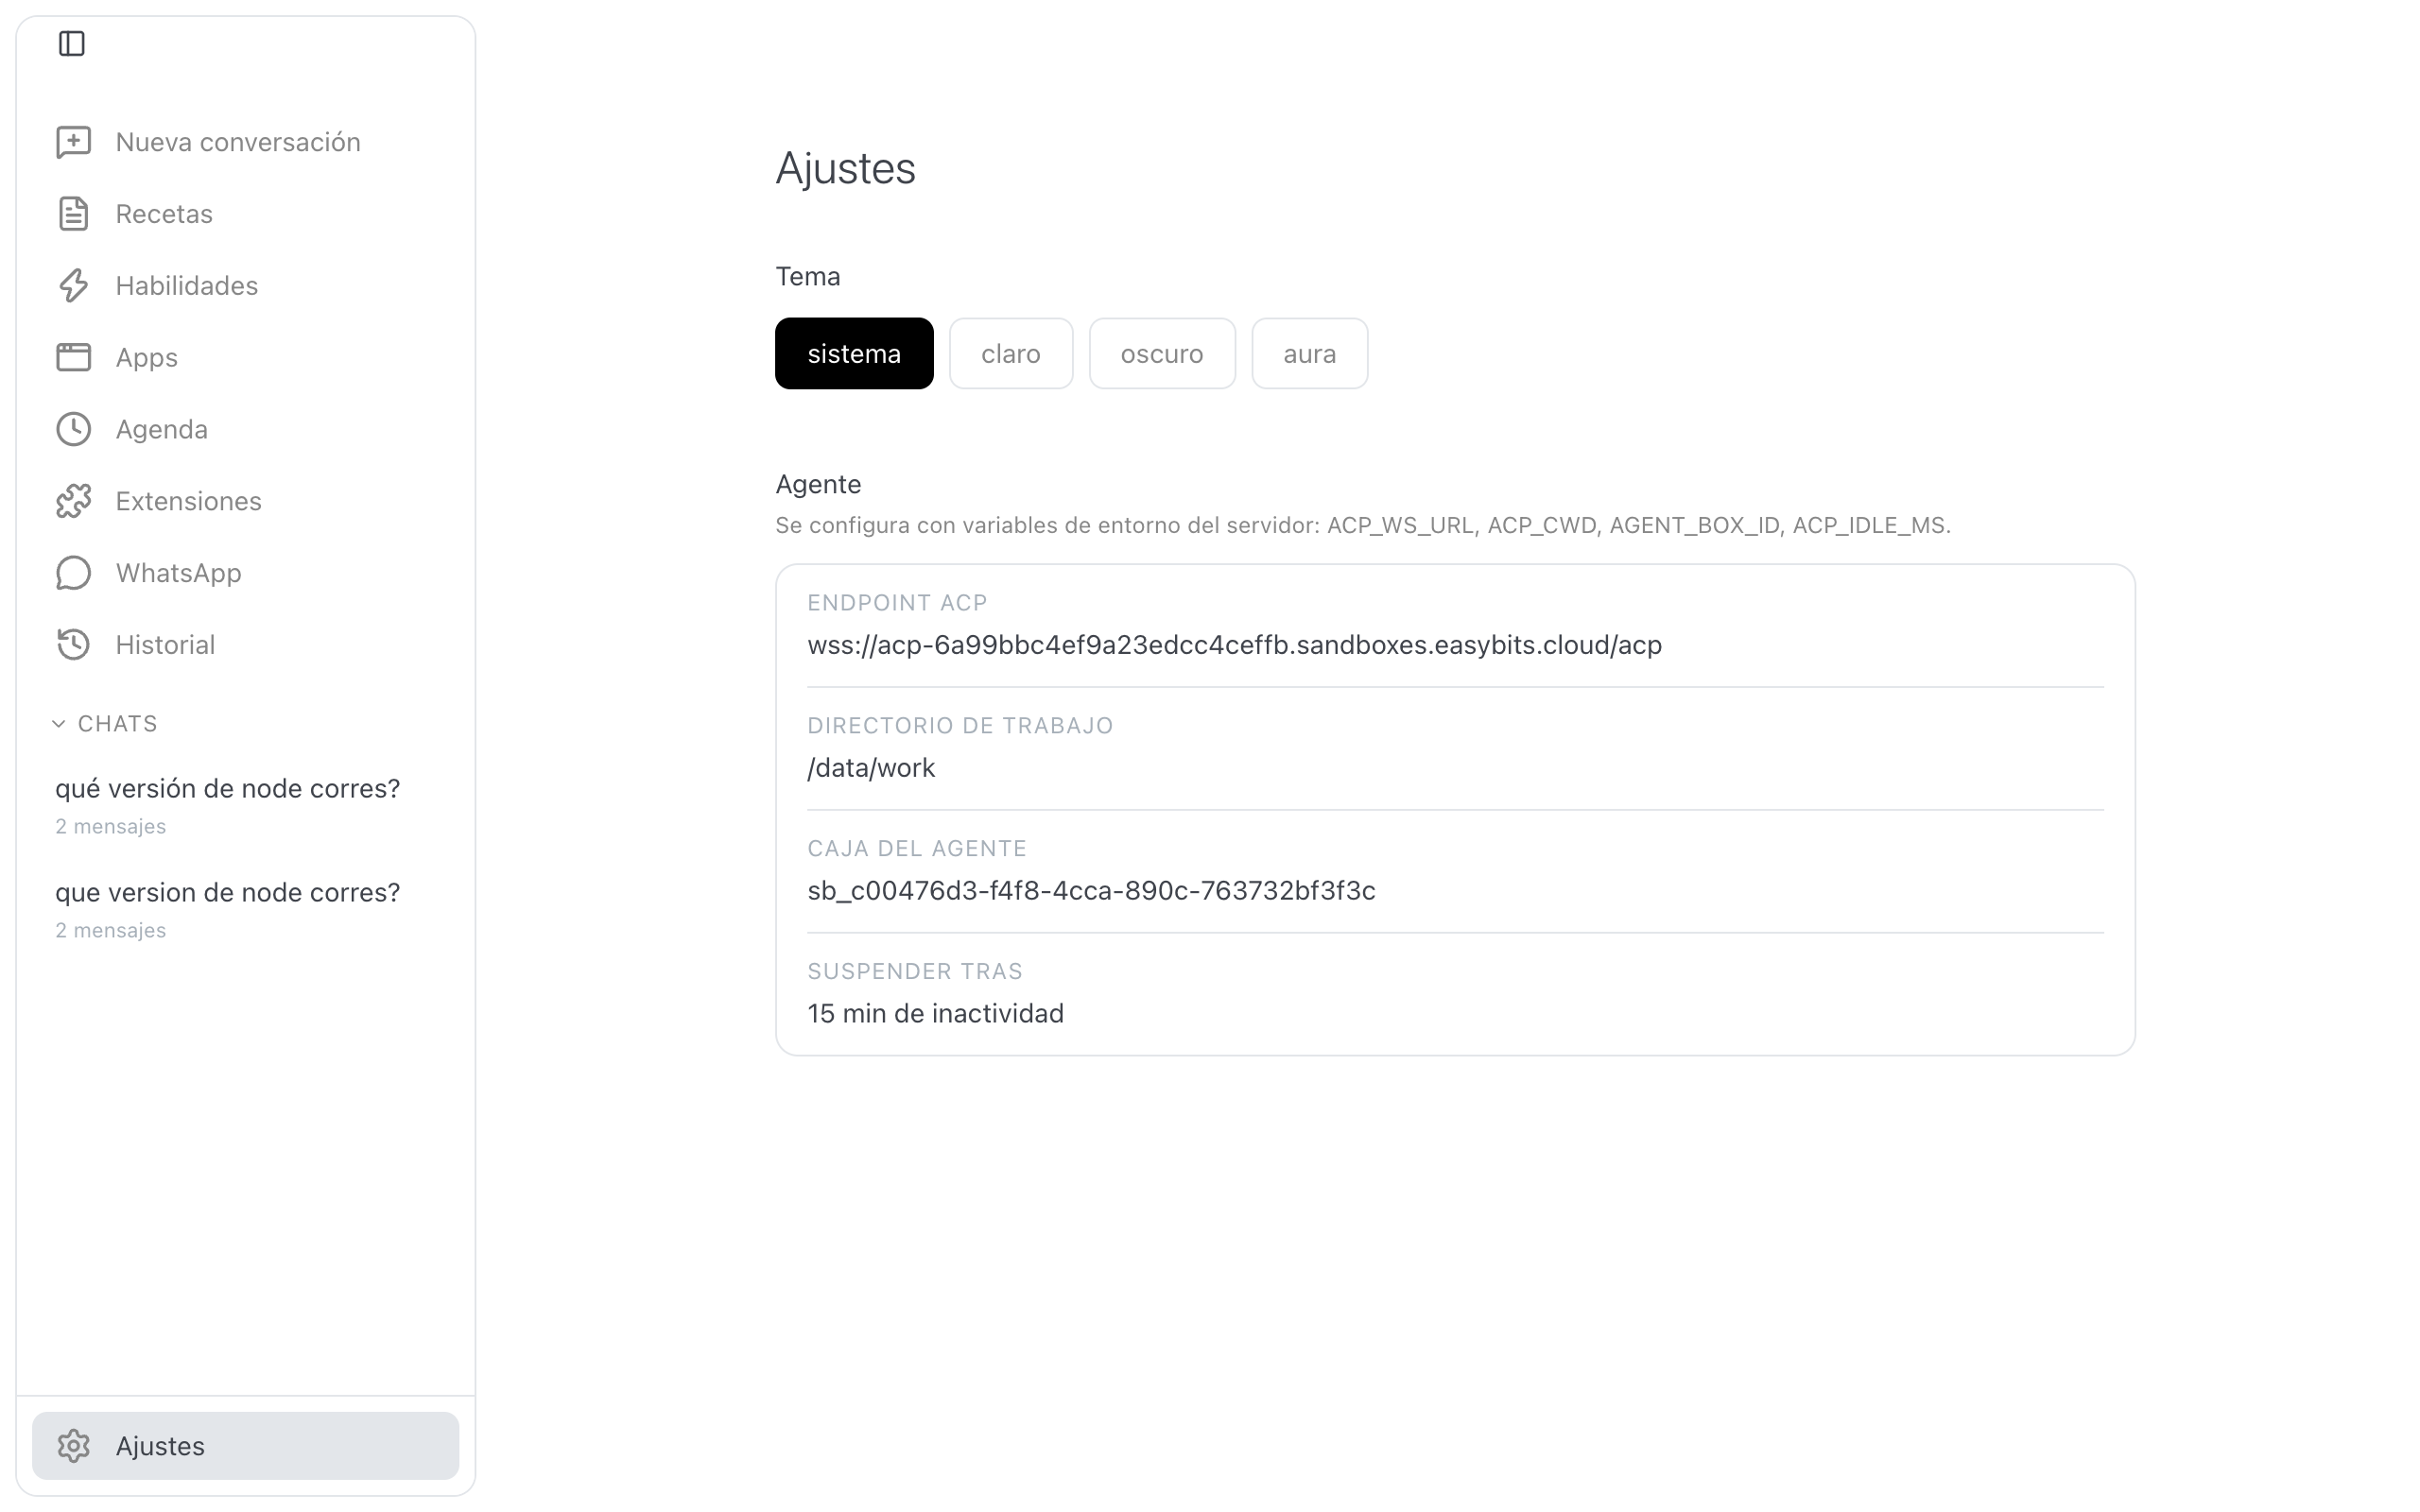Open the Apps window icon
This screenshot has height=1512, width=2420.
pos(73,358)
